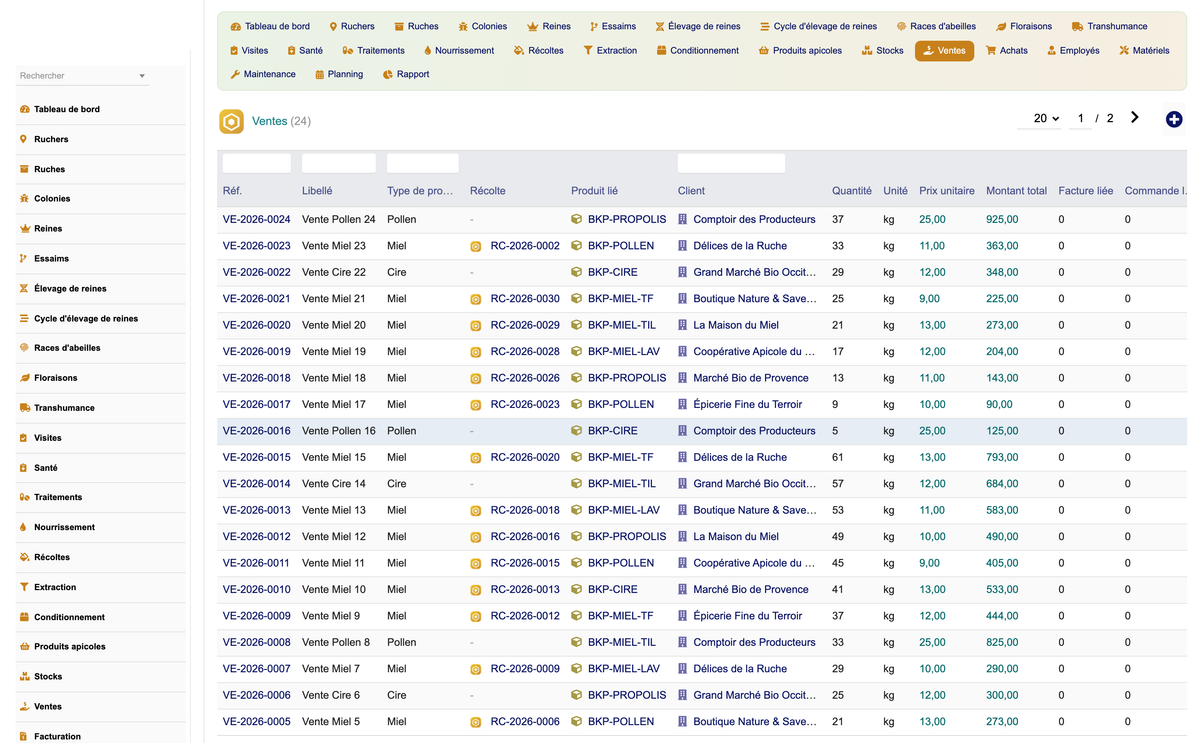The height and width of the screenshot is (743, 1200).
Task: Click the current page number field
Action: [x=1079, y=118]
